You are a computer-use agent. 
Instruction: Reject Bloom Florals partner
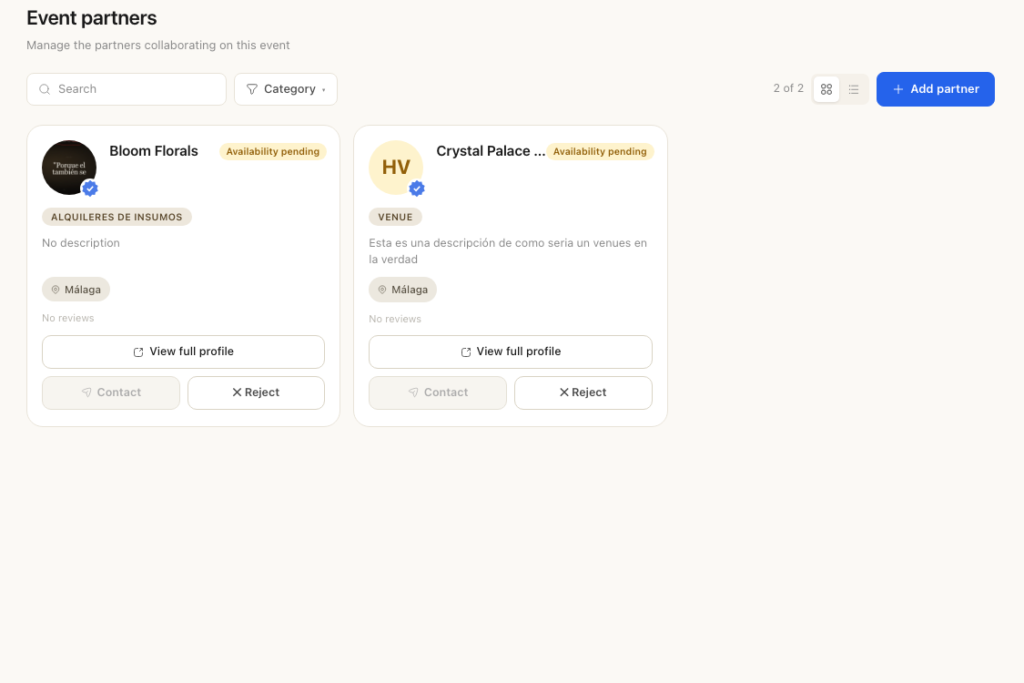[256, 392]
